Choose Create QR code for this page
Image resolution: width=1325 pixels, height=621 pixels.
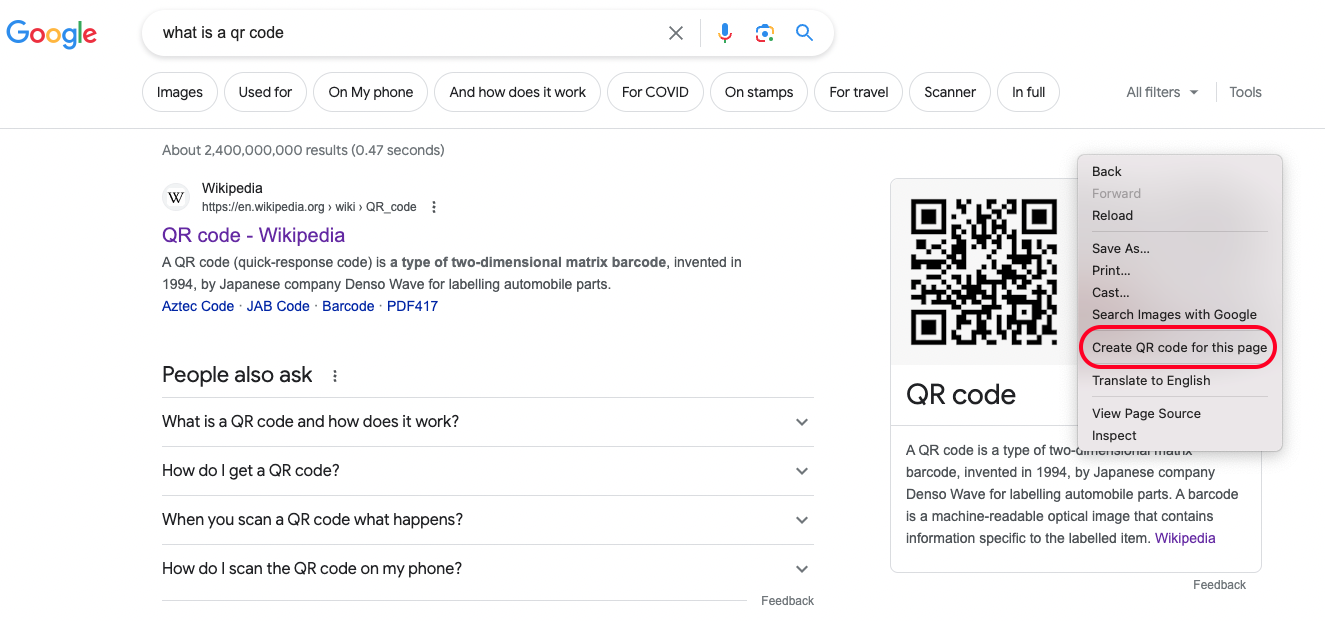(1180, 348)
